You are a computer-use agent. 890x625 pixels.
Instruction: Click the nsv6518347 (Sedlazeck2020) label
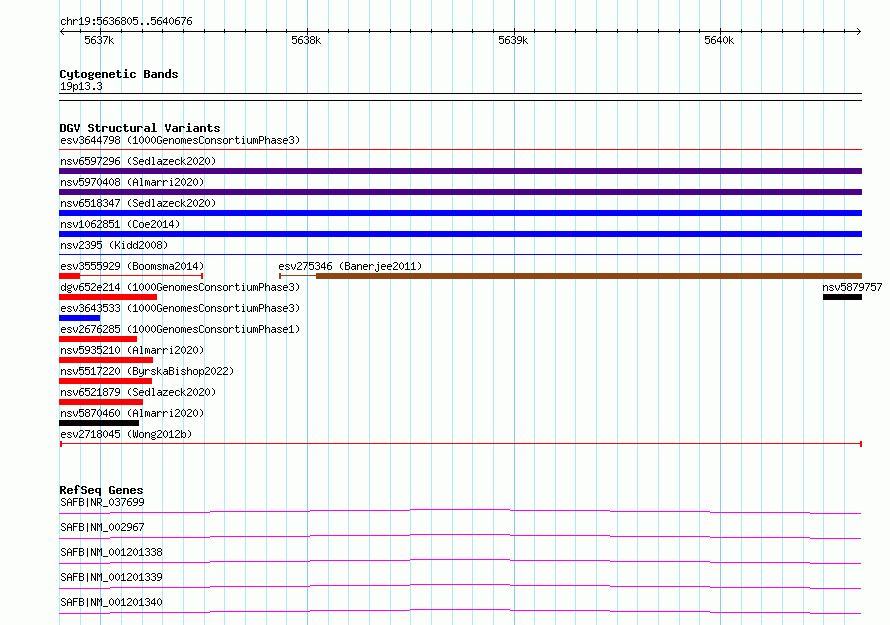(138, 203)
